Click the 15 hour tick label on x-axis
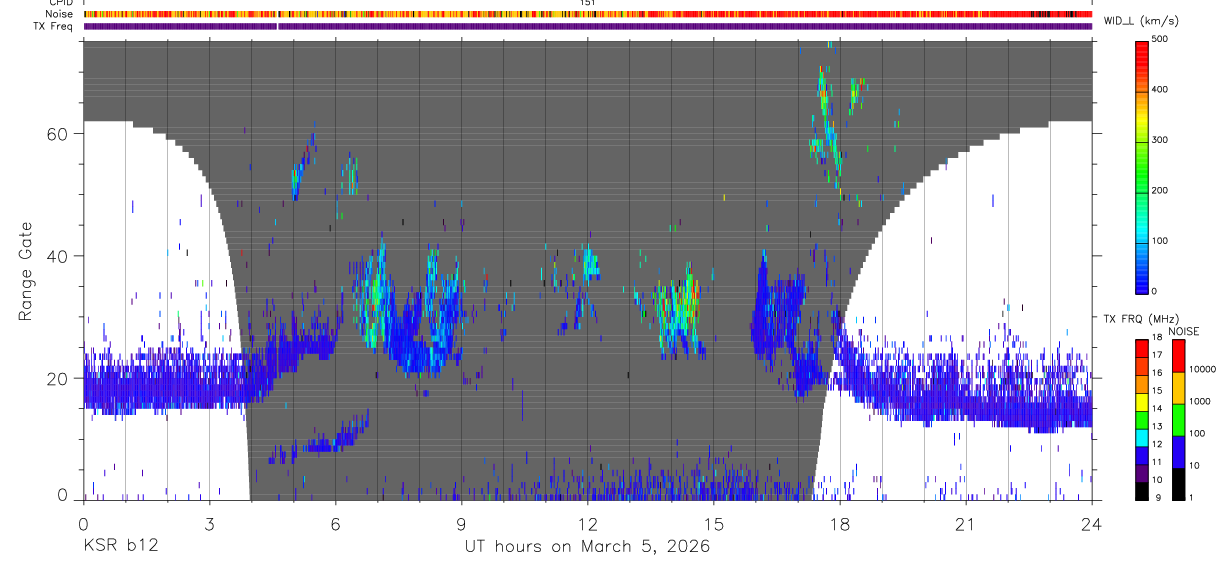Viewport: 1228px width, 567px height. 714,523
